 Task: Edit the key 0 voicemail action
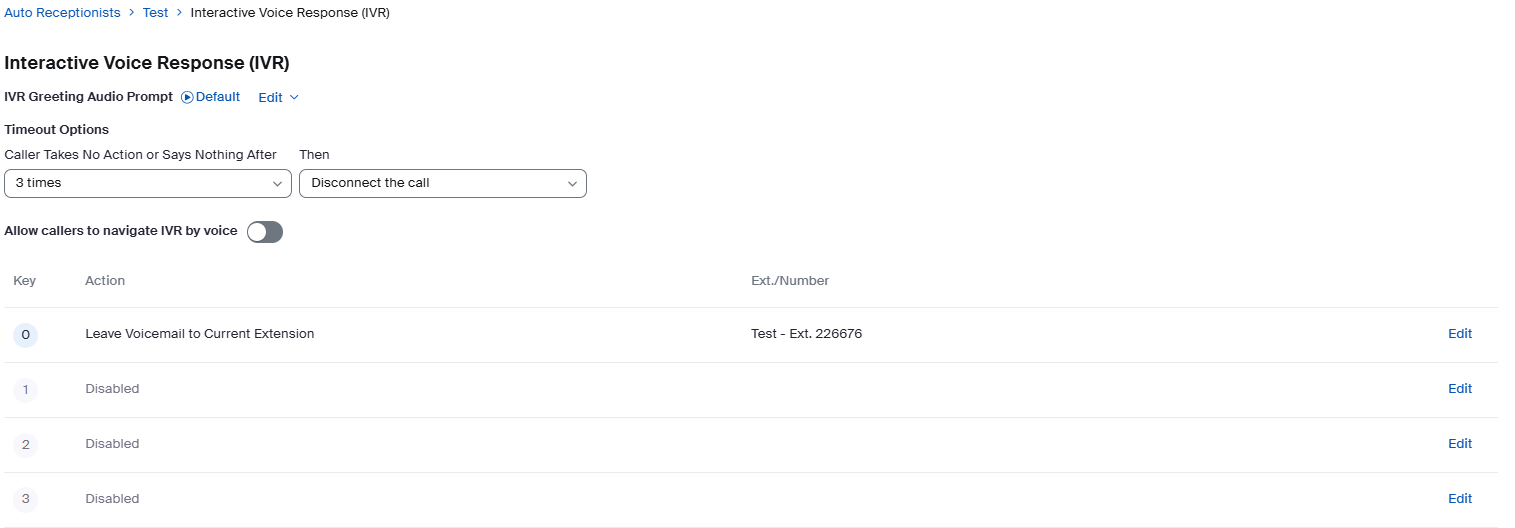(x=1460, y=334)
